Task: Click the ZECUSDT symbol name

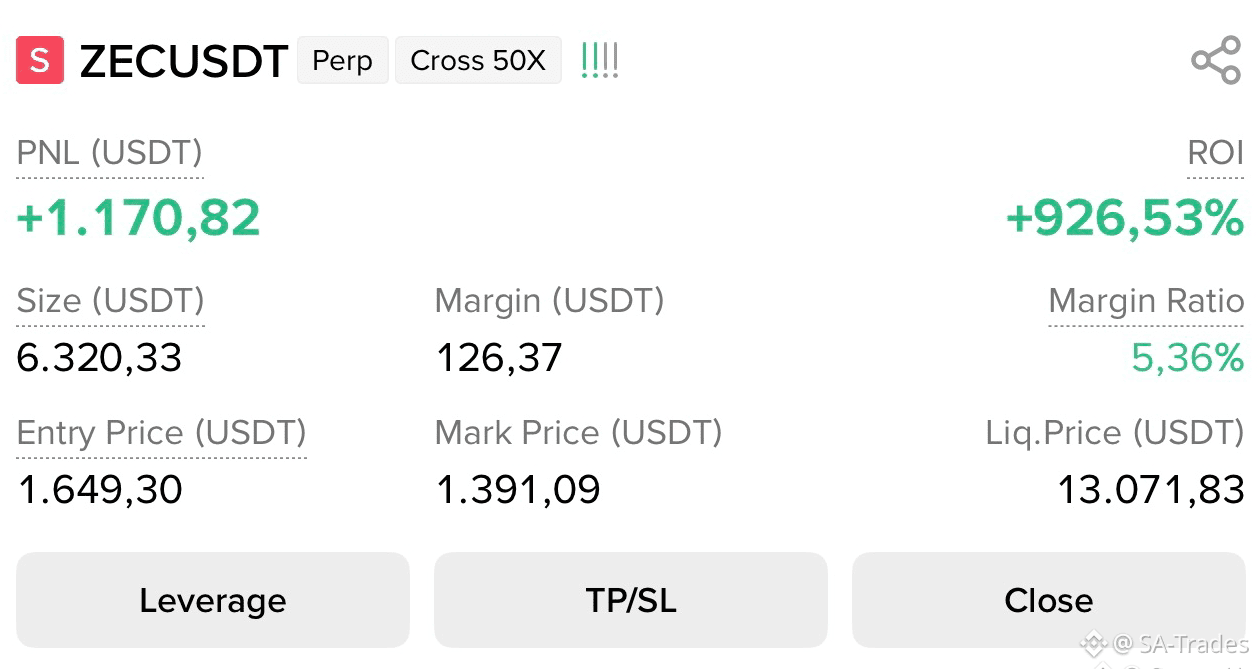Action: coord(184,61)
